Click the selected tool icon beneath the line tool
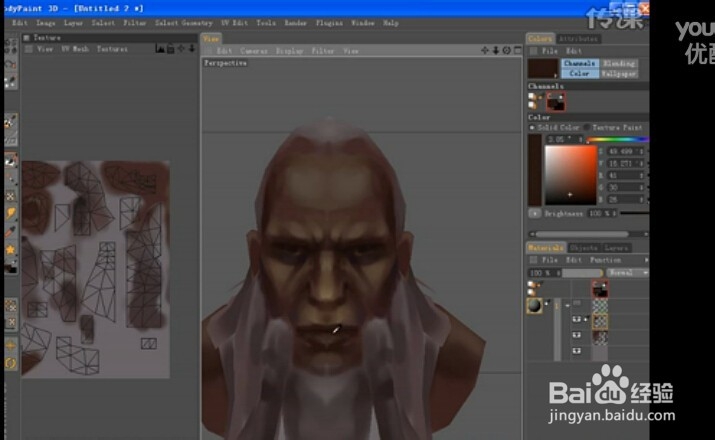 (10, 160)
